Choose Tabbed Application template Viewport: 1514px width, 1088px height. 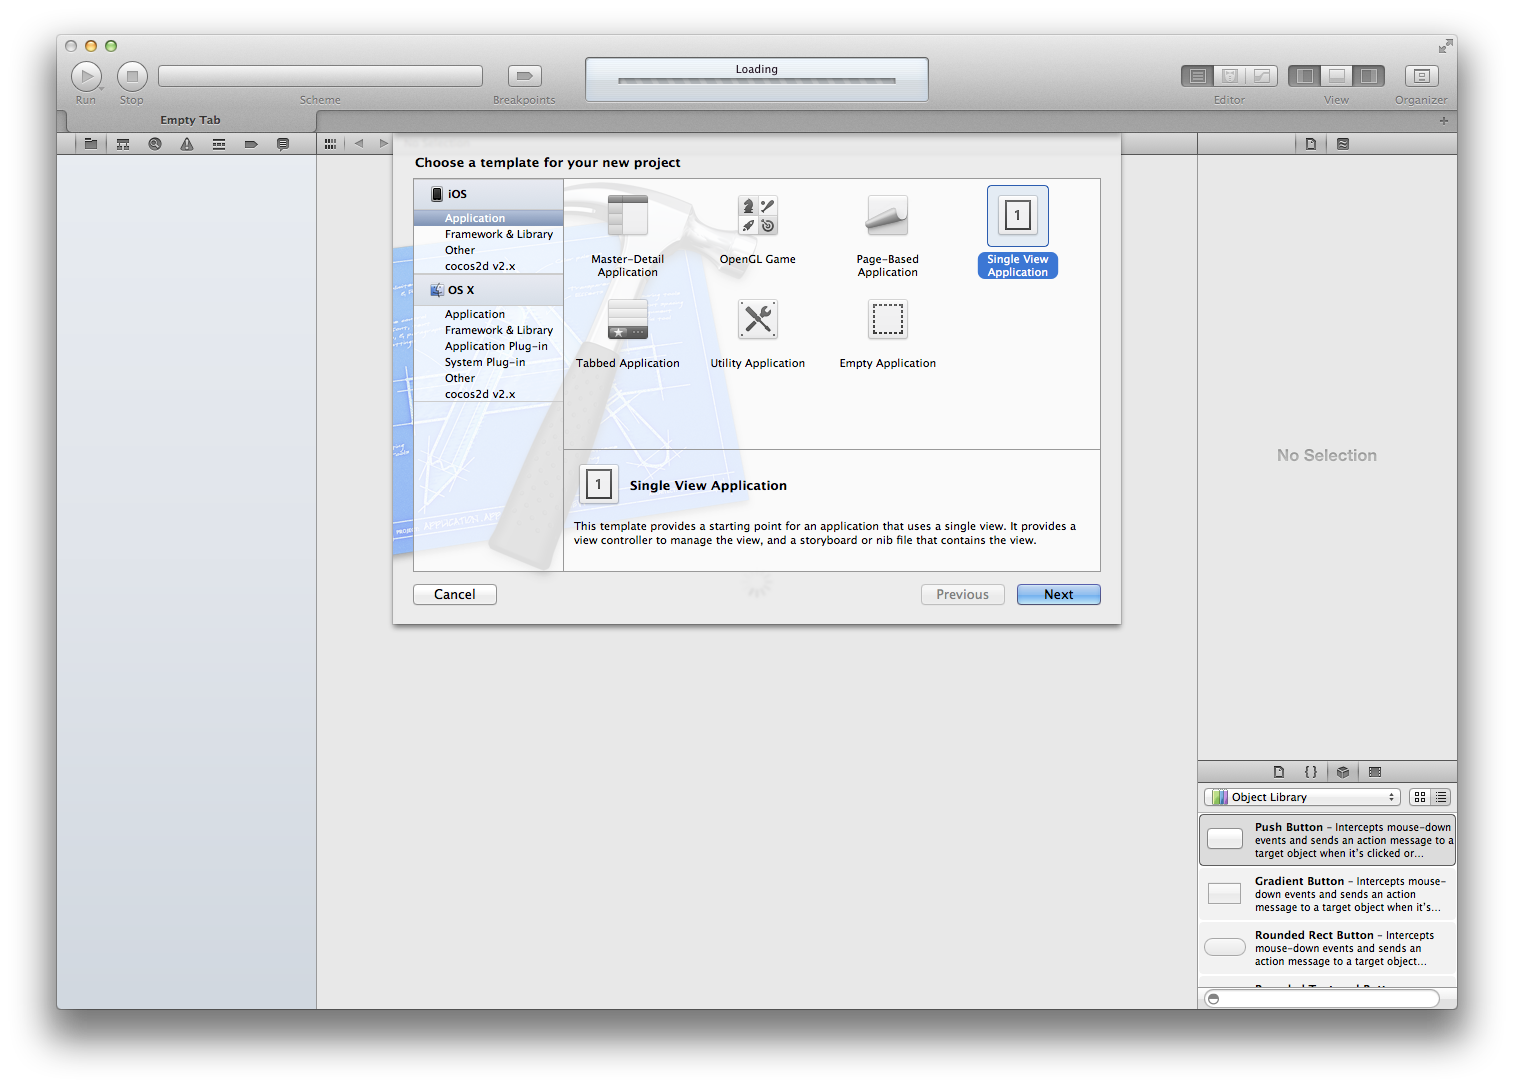click(x=628, y=334)
